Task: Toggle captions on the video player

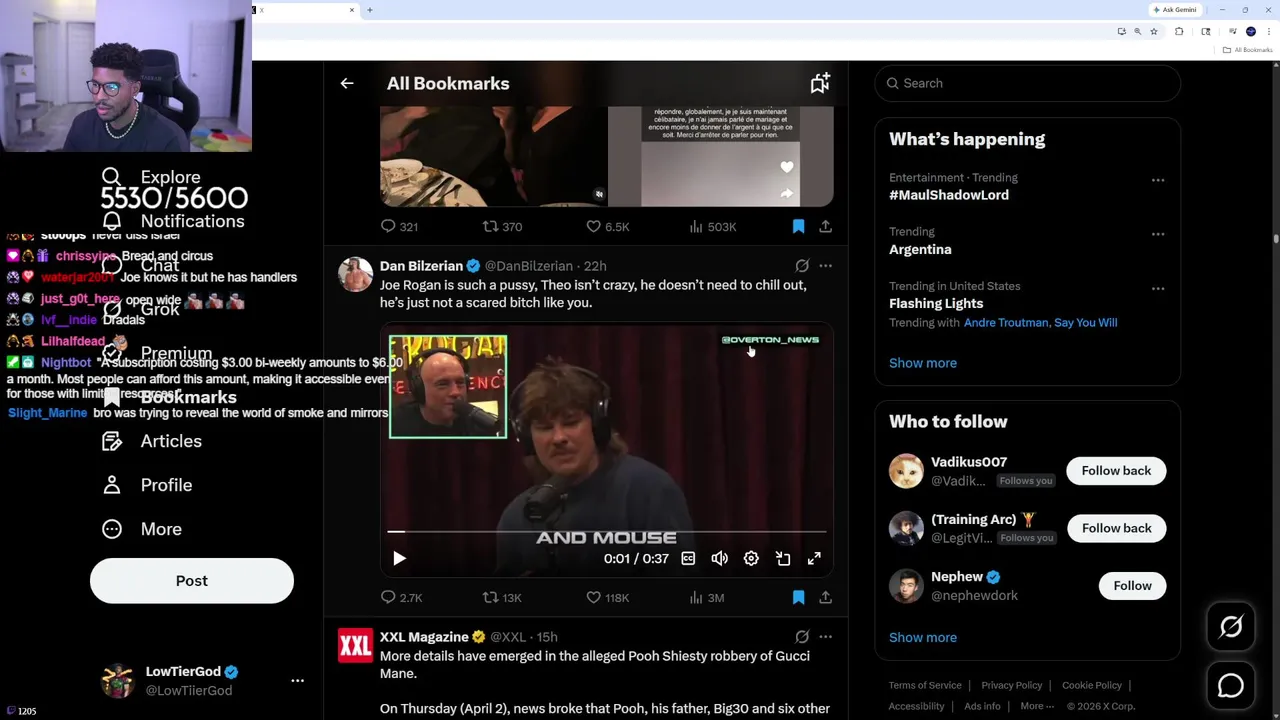Action: pyautogui.click(x=688, y=559)
